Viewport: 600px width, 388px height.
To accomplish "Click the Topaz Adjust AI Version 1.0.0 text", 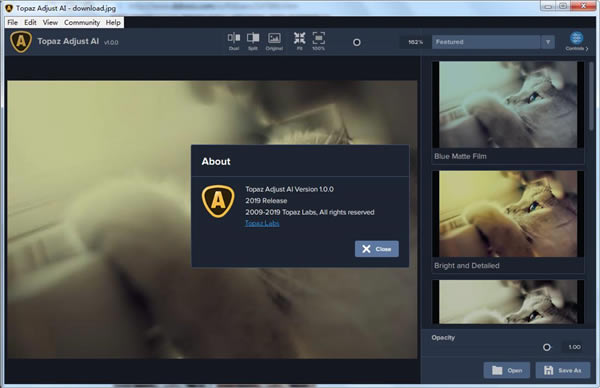I will (289, 189).
